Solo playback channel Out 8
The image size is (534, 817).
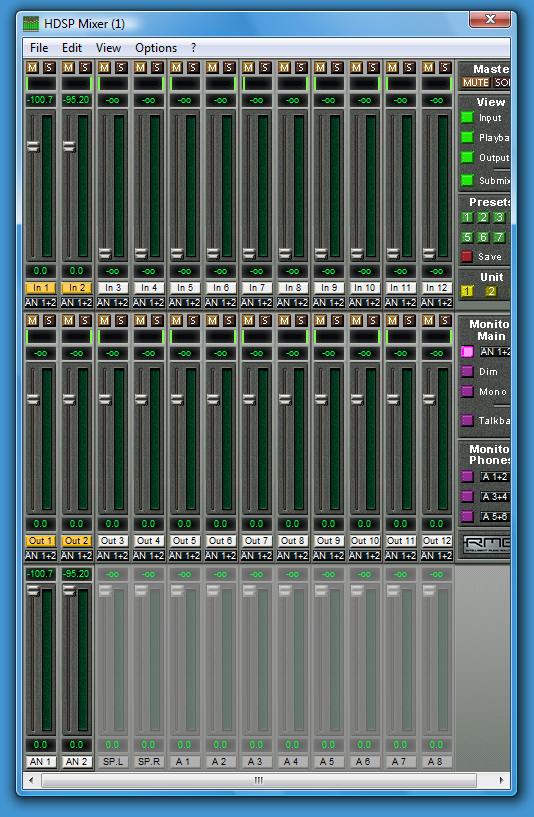click(301, 320)
